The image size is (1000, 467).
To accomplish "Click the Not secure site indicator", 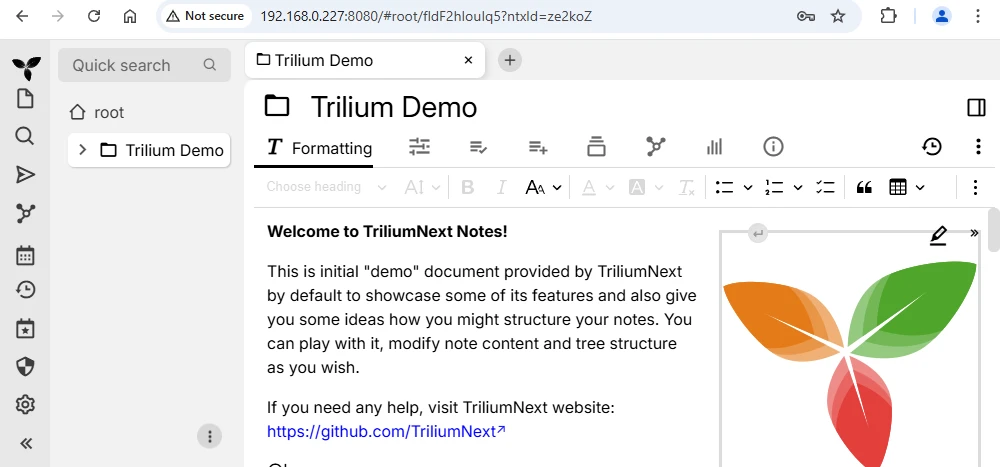I will 205,17.
